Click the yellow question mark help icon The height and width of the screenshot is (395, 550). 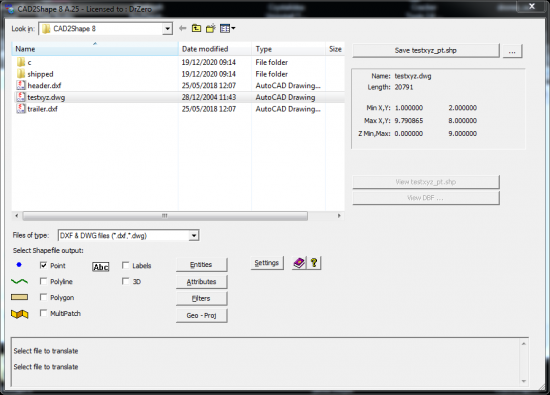point(314,263)
